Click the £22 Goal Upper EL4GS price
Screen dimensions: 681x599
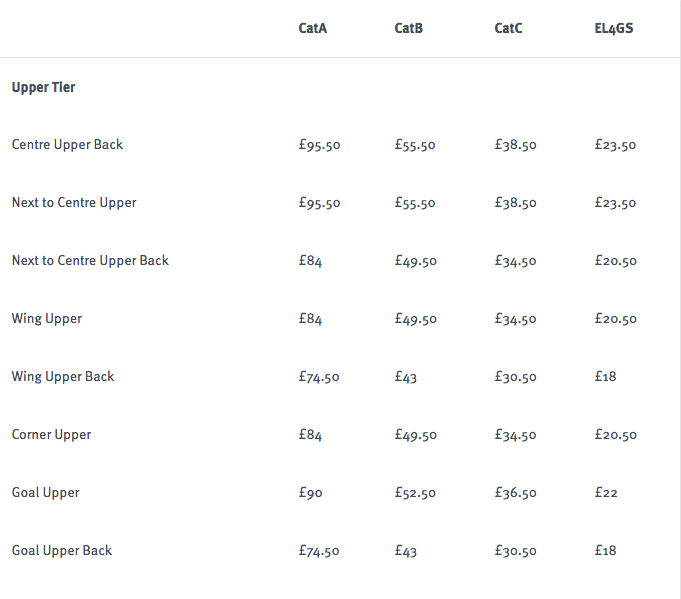click(x=606, y=493)
